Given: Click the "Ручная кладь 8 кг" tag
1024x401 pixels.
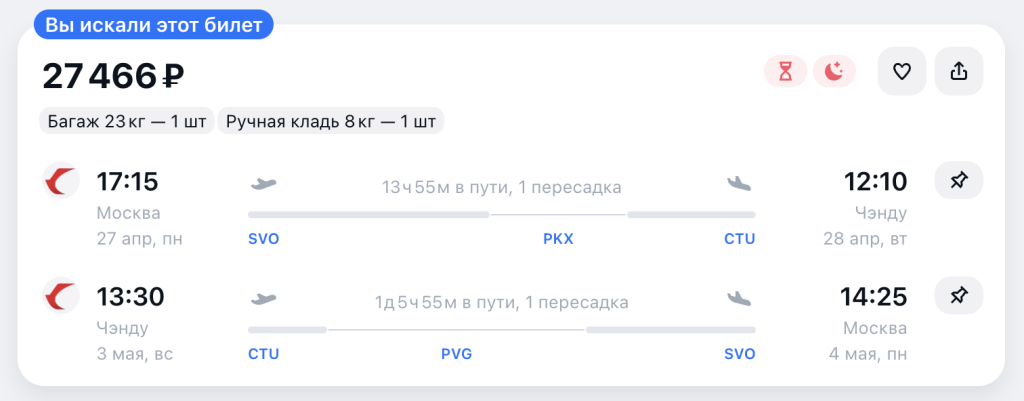Looking at the screenshot, I should pyautogui.click(x=331, y=122).
